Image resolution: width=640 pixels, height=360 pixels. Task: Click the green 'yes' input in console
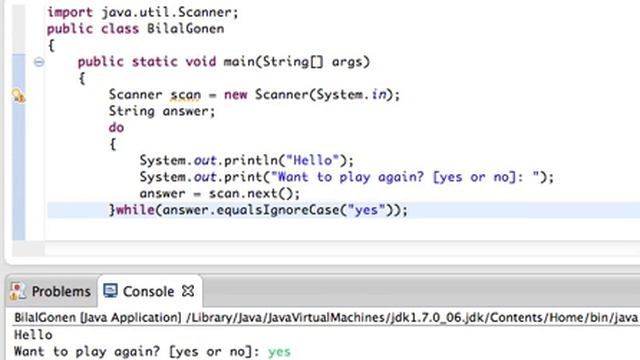click(279, 351)
